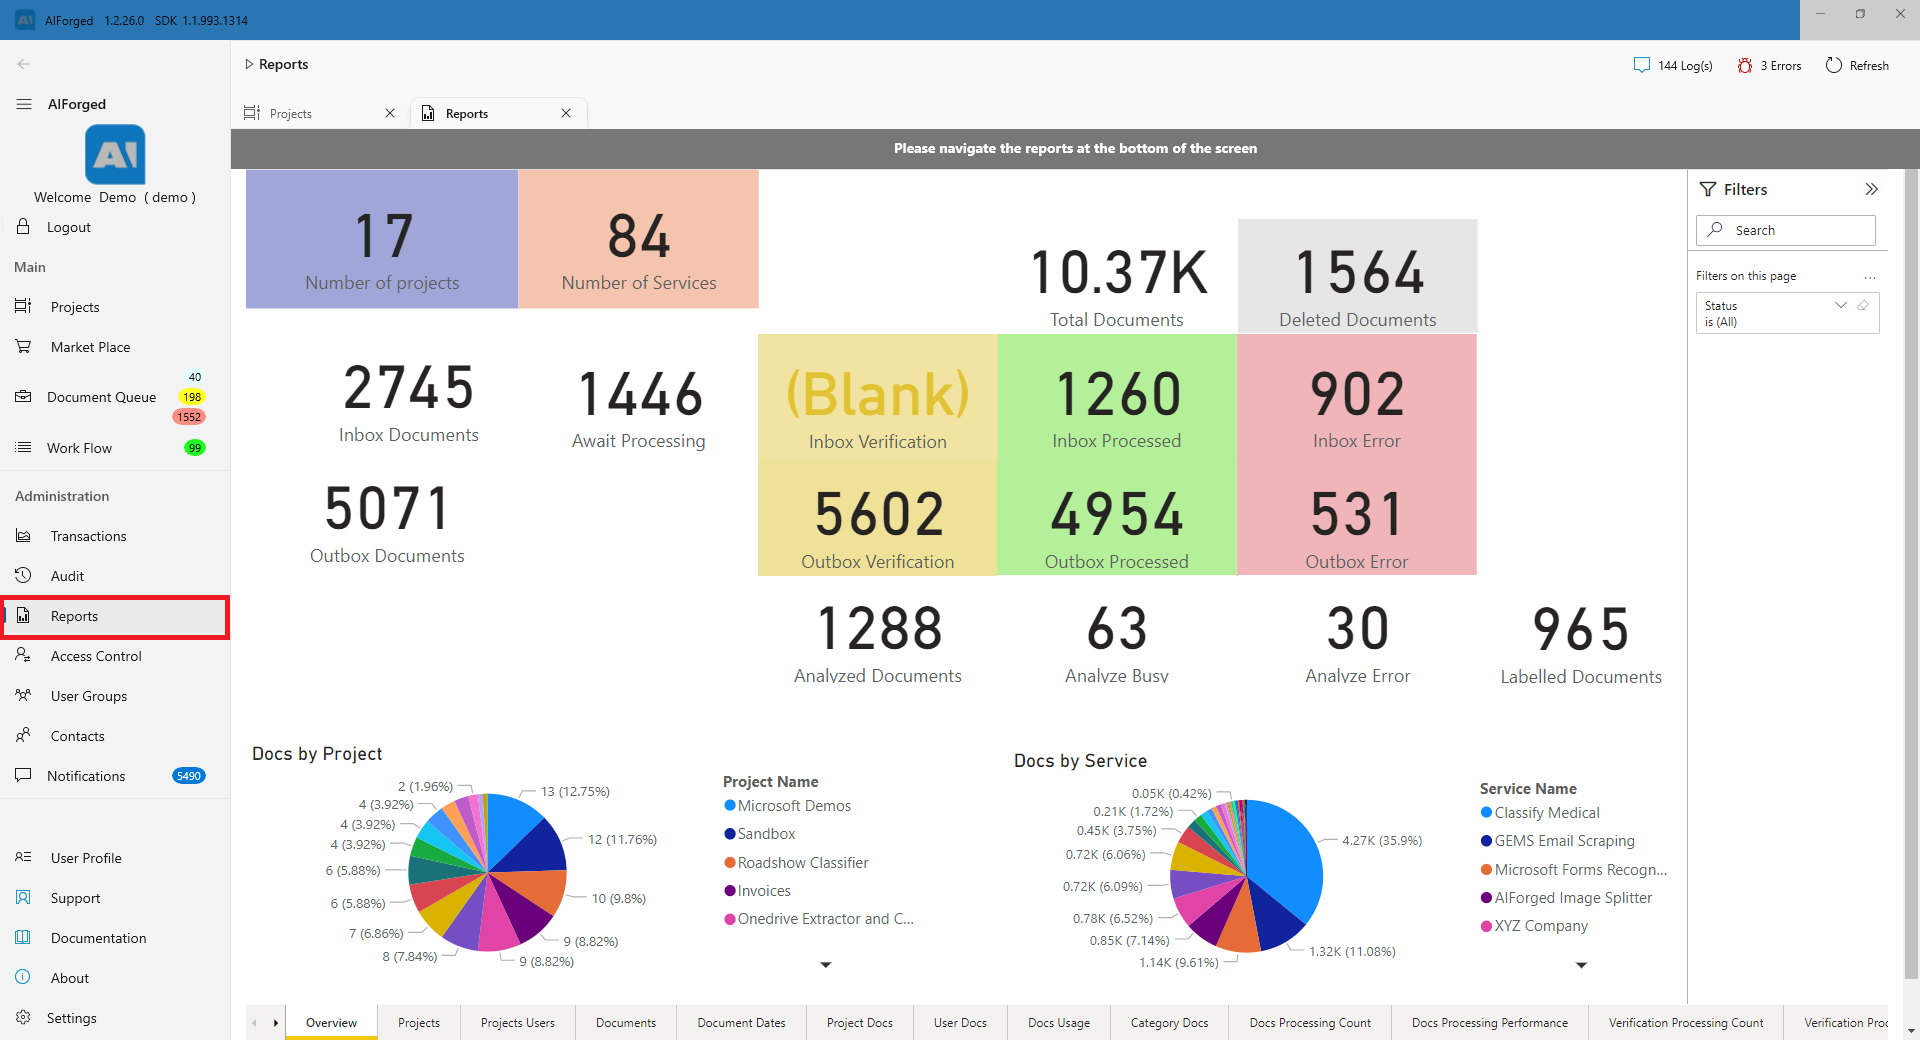The height and width of the screenshot is (1040, 1920).
Task: Click the back arrow icon
Action: (x=24, y=64)
